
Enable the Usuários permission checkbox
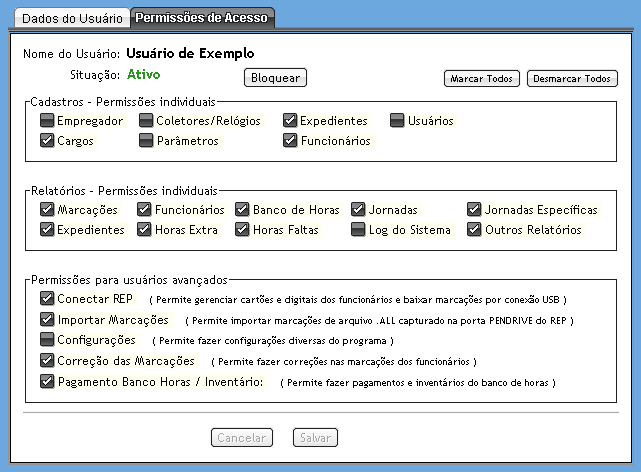pyautogui.click(x=397, y=121)
